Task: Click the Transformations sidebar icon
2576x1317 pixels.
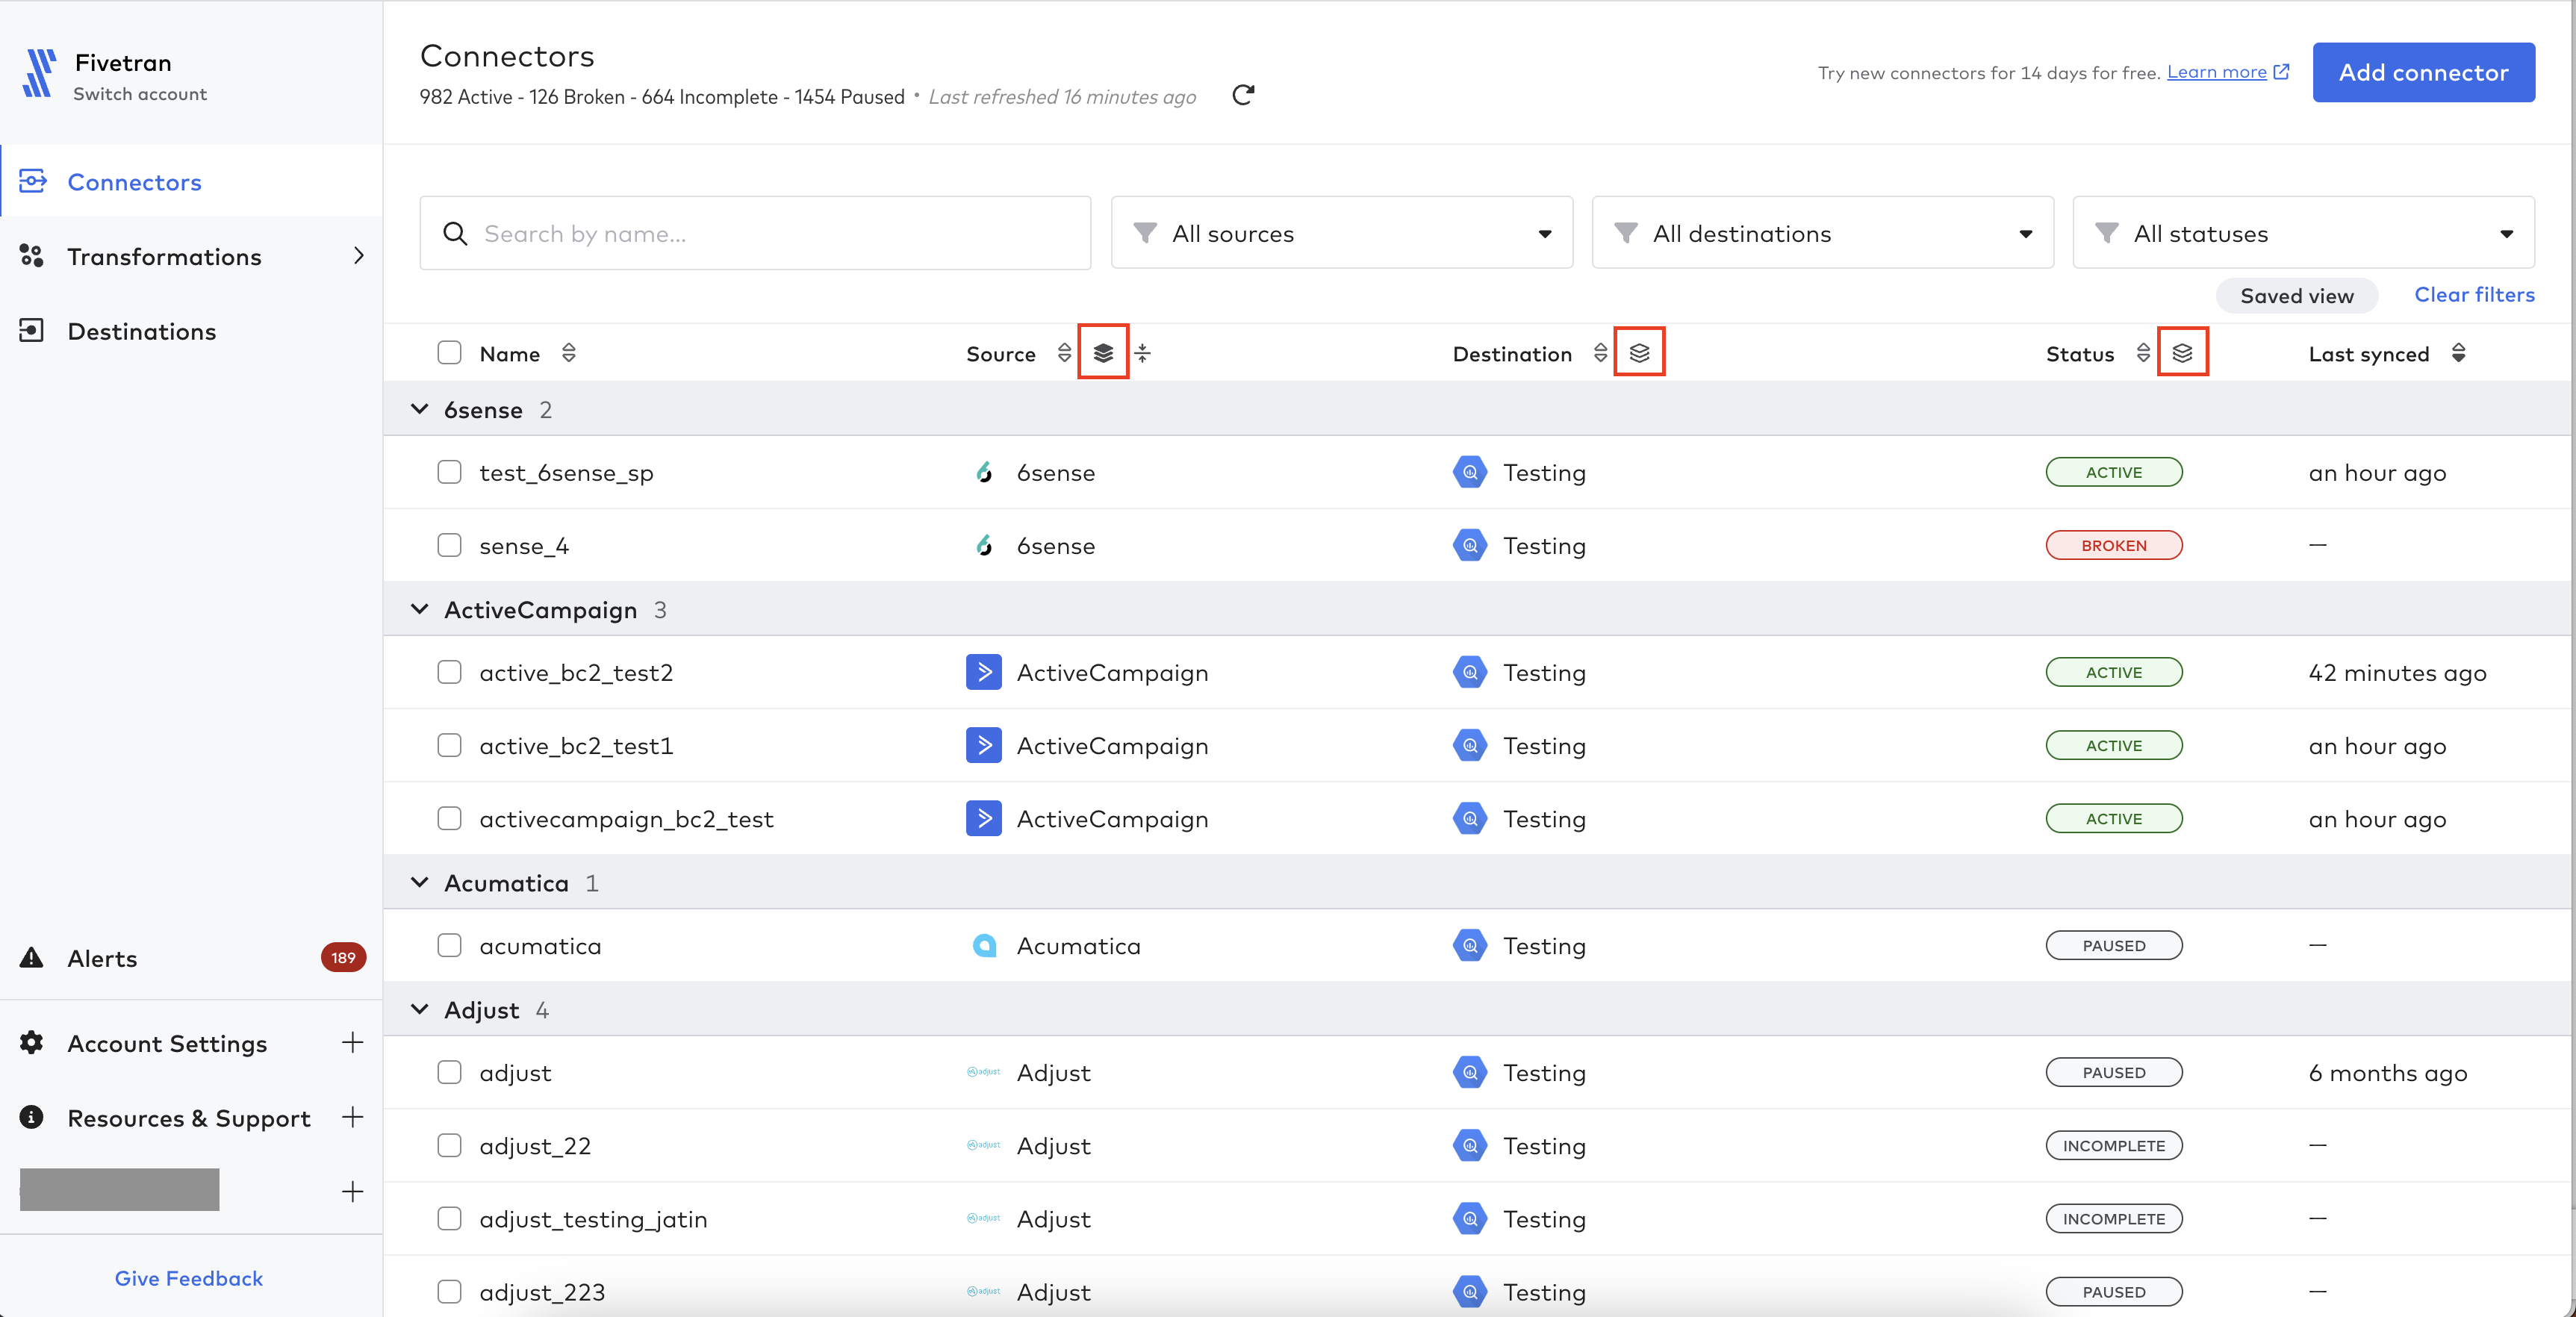Action: point(32,256)
